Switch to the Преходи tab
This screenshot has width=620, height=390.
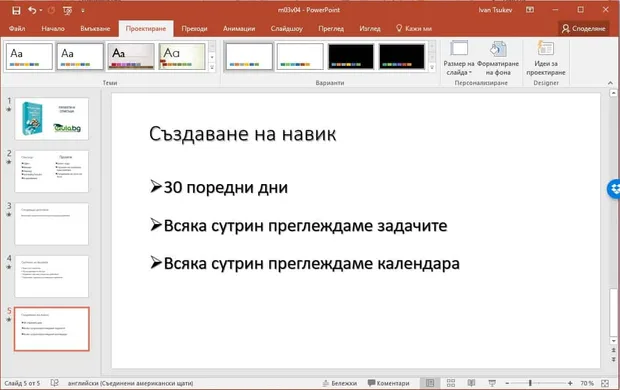coord(194,28)
